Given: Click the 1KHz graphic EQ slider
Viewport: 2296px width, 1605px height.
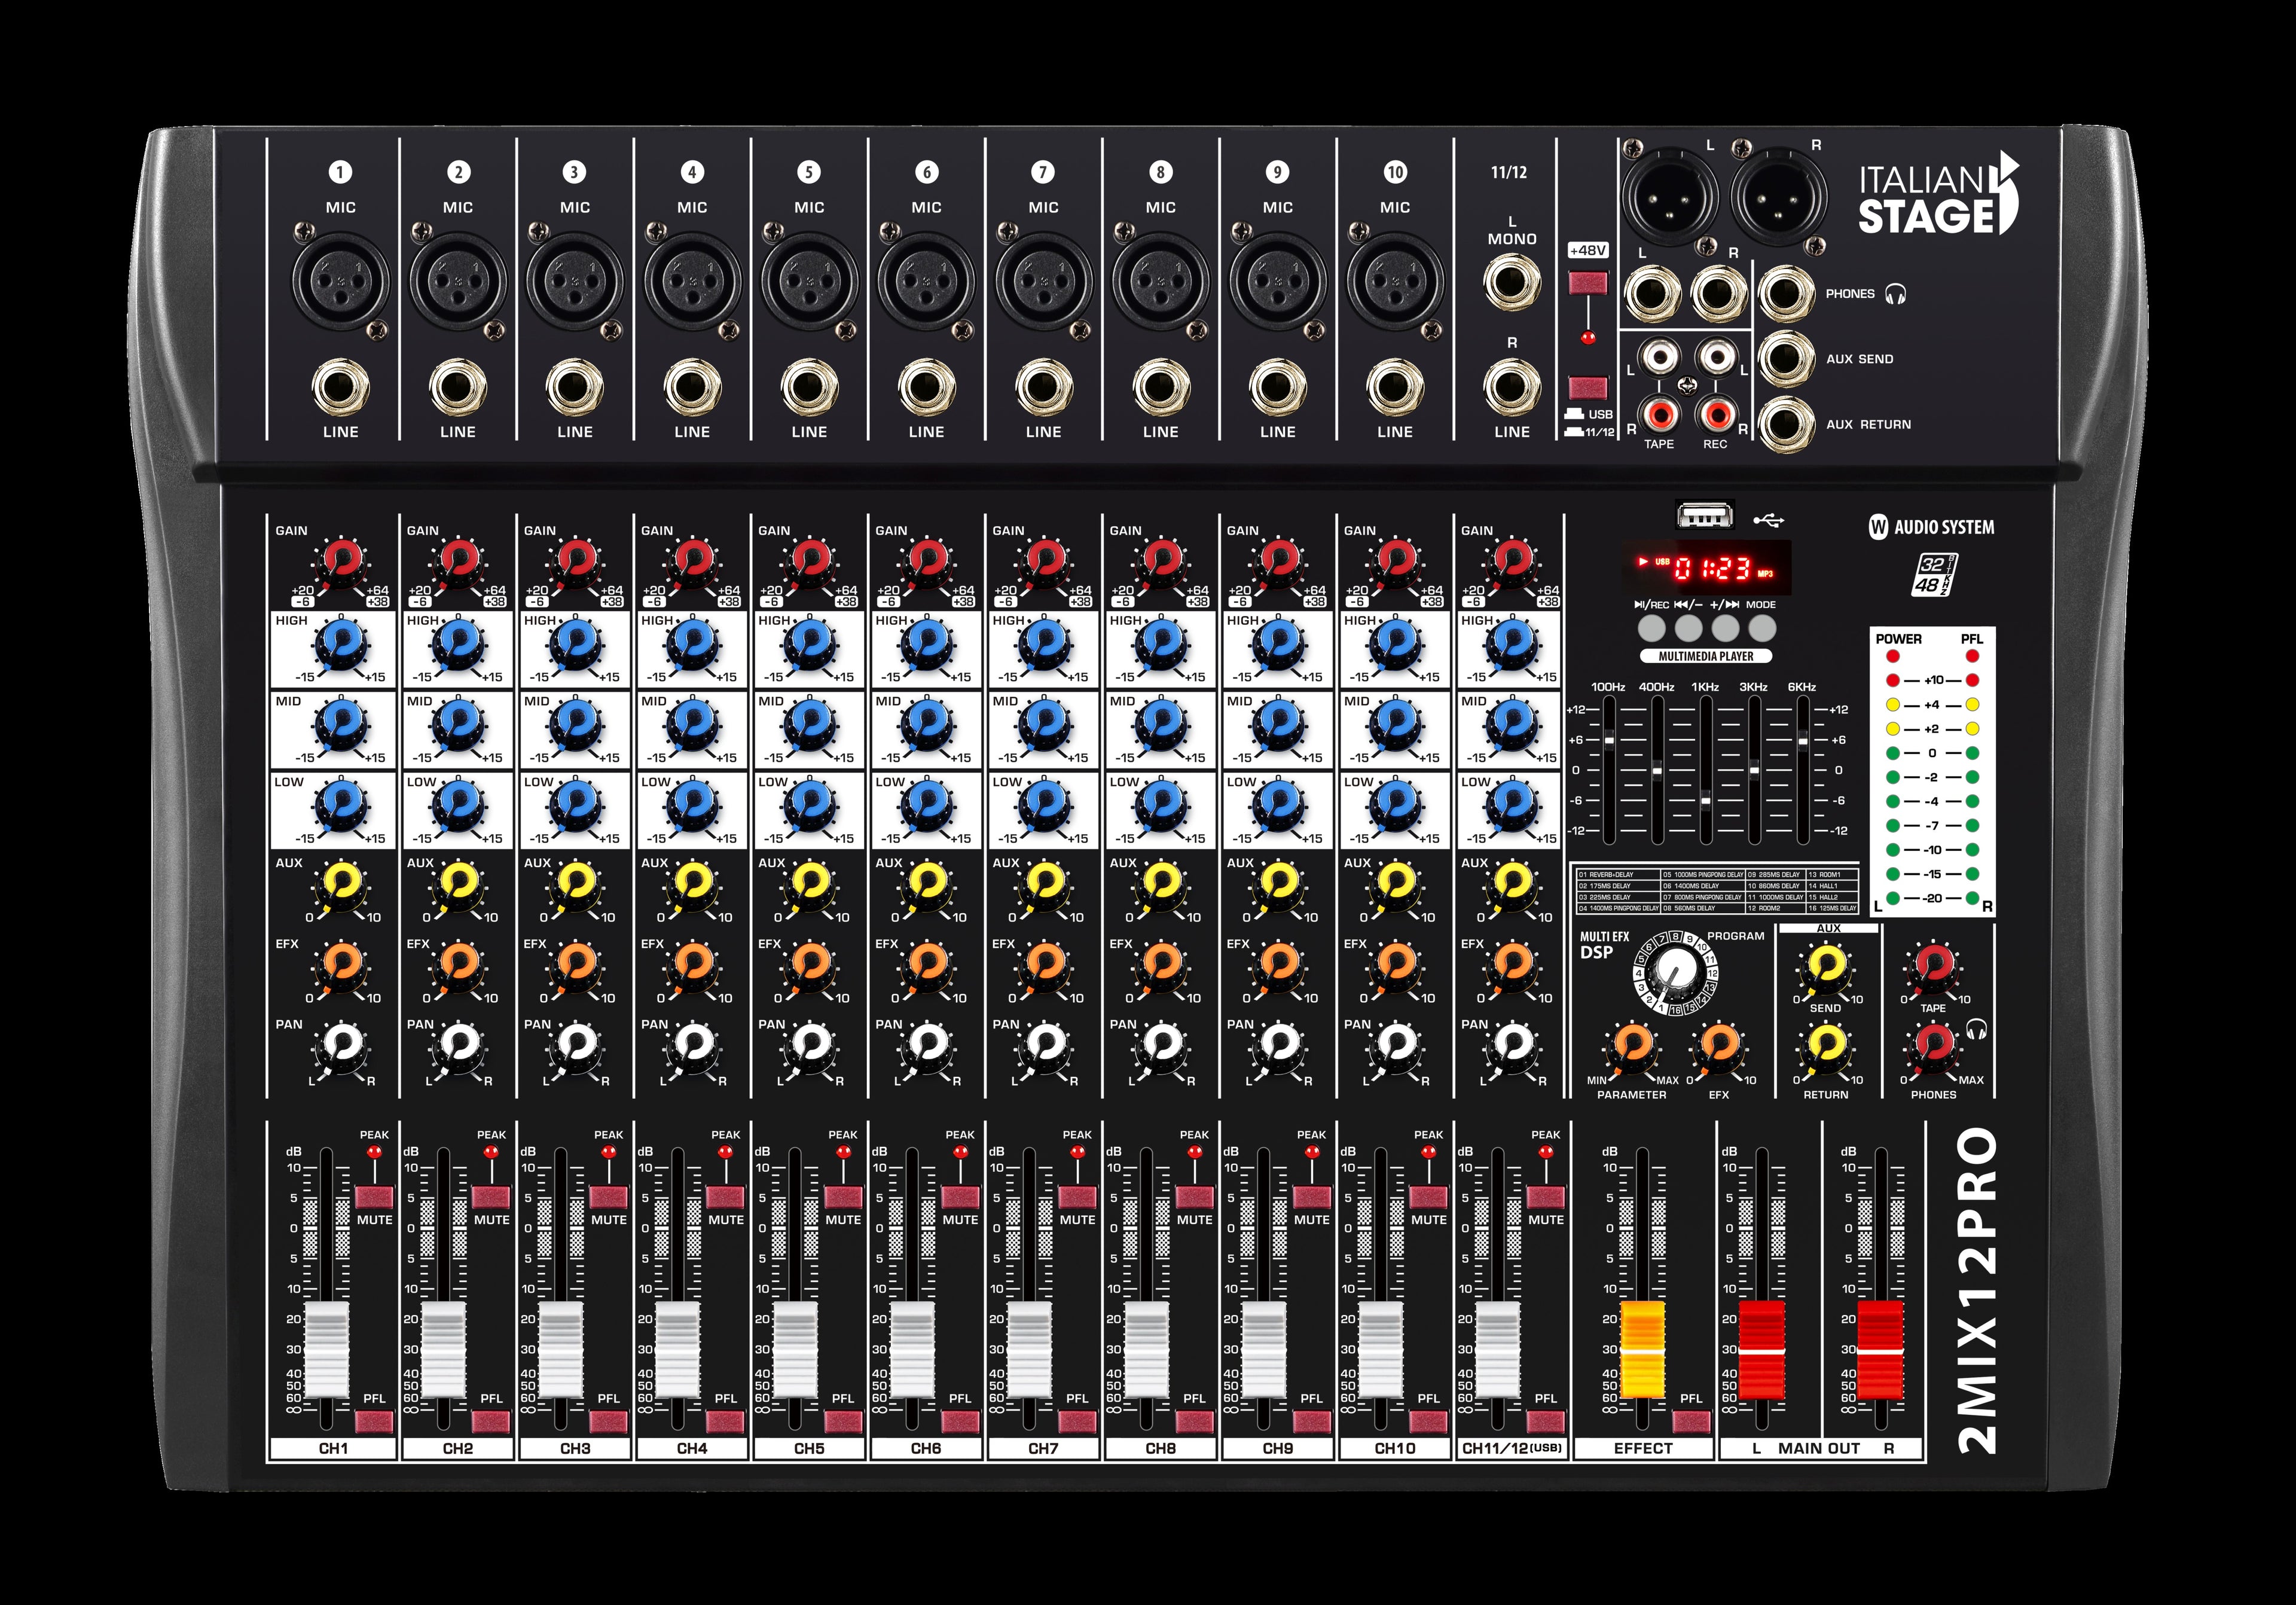Looking at the screenshot, I should click(x=1706, y=801).
